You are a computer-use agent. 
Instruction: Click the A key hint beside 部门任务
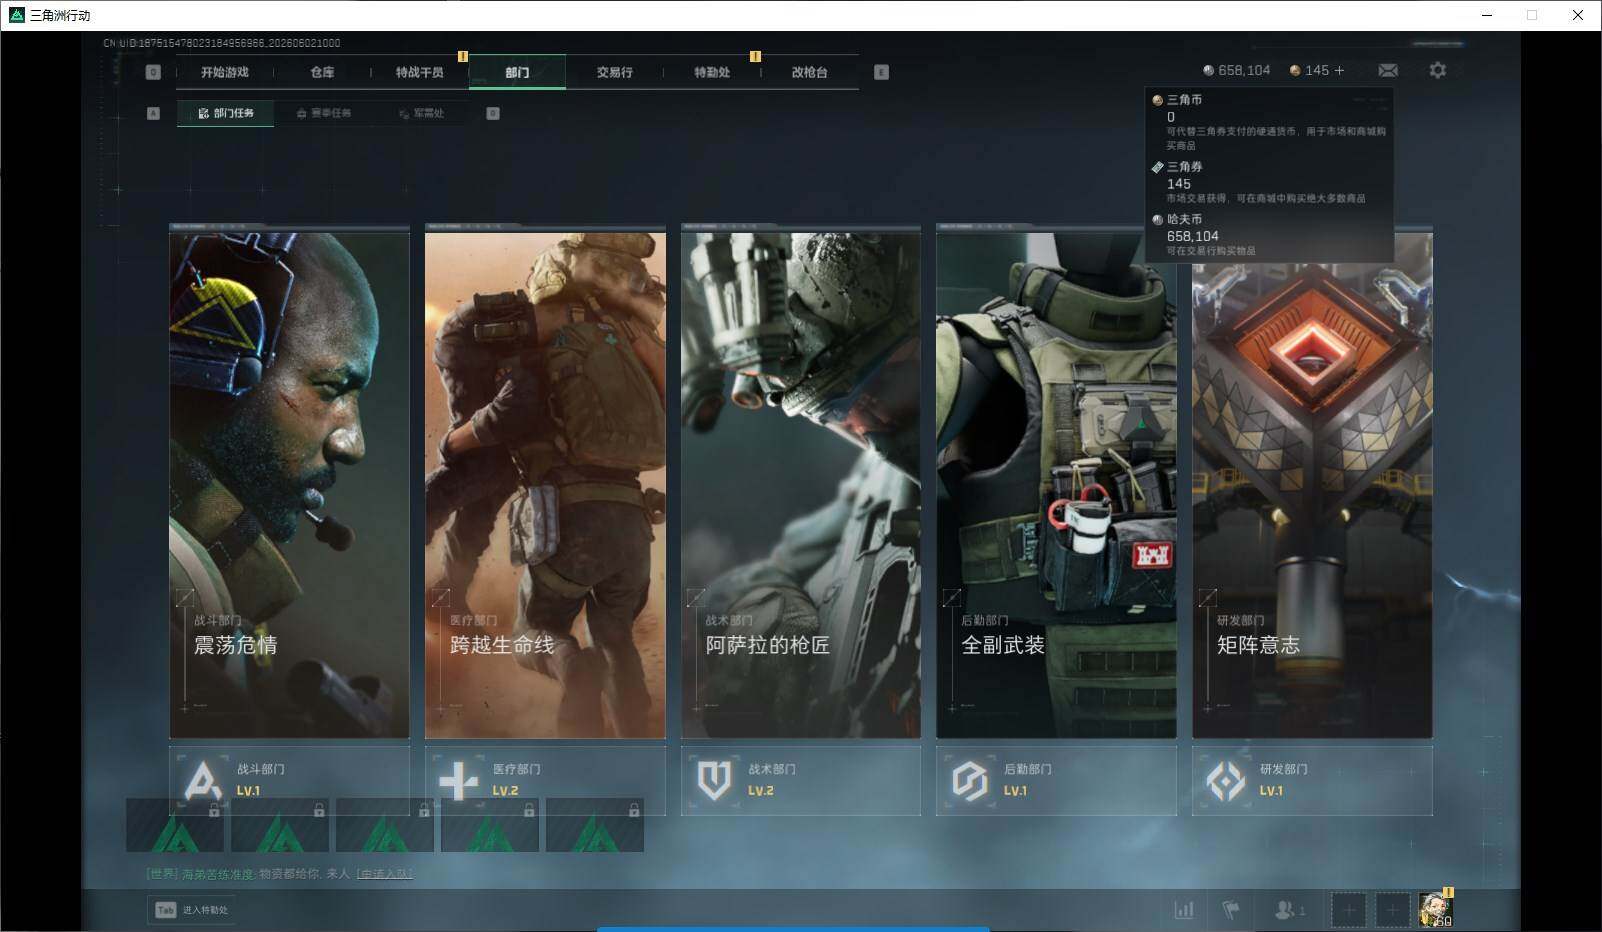pos(153,113)
